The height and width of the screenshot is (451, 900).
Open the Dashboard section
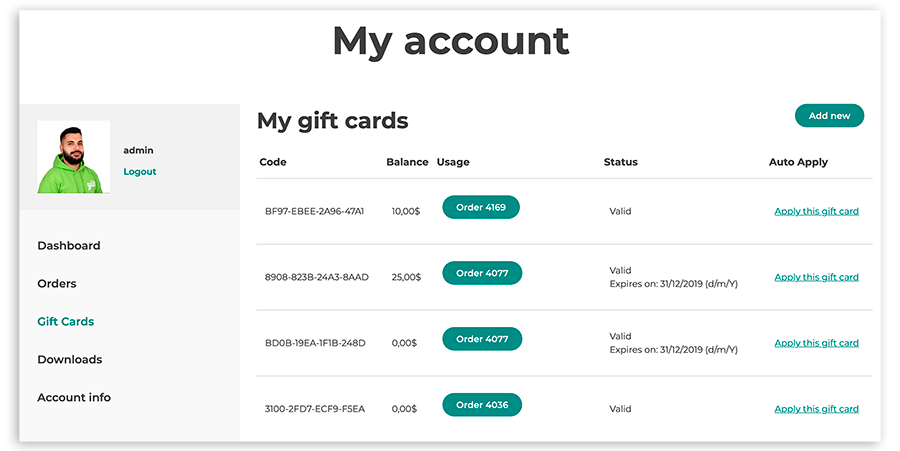click(69, 246)
